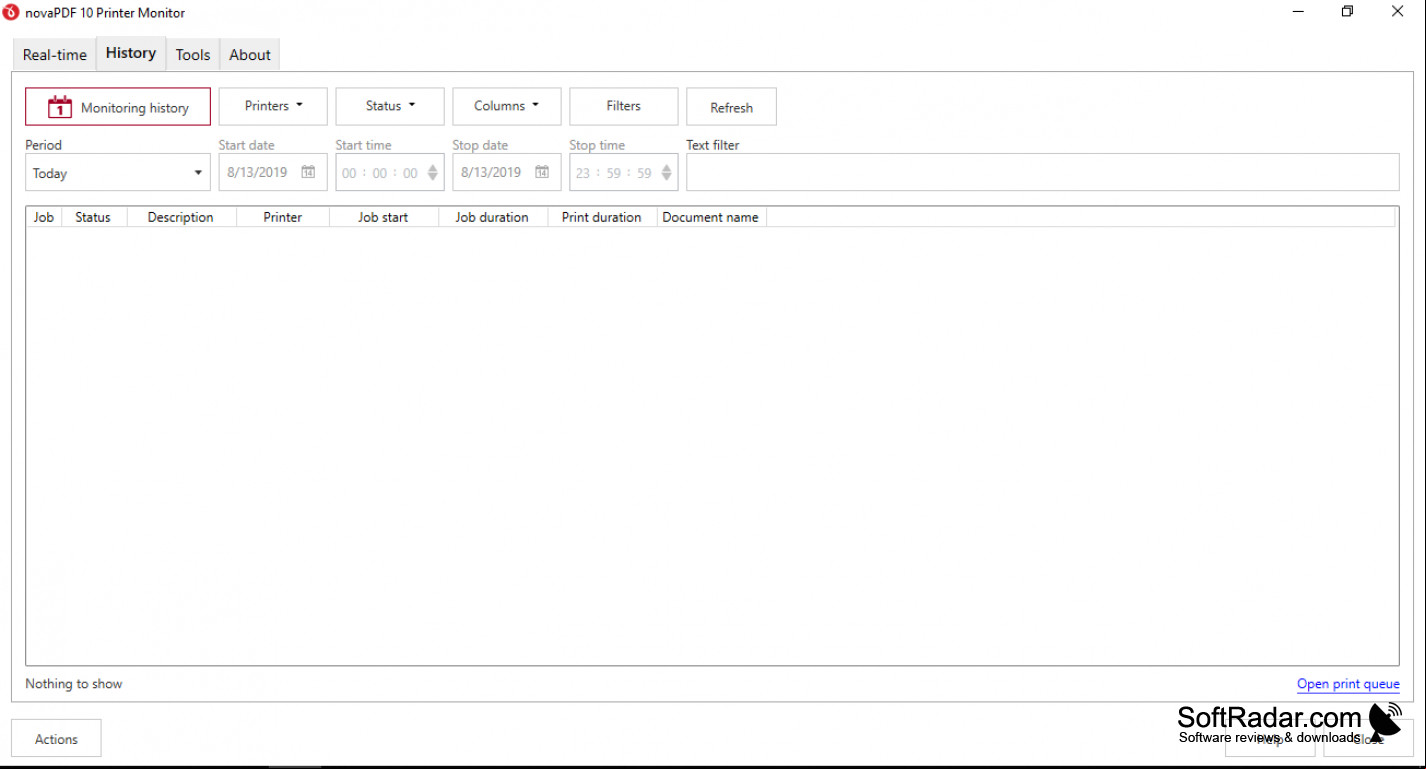Click the Actions button
This screenshot has height=769, width=1426.
[56, 739]
